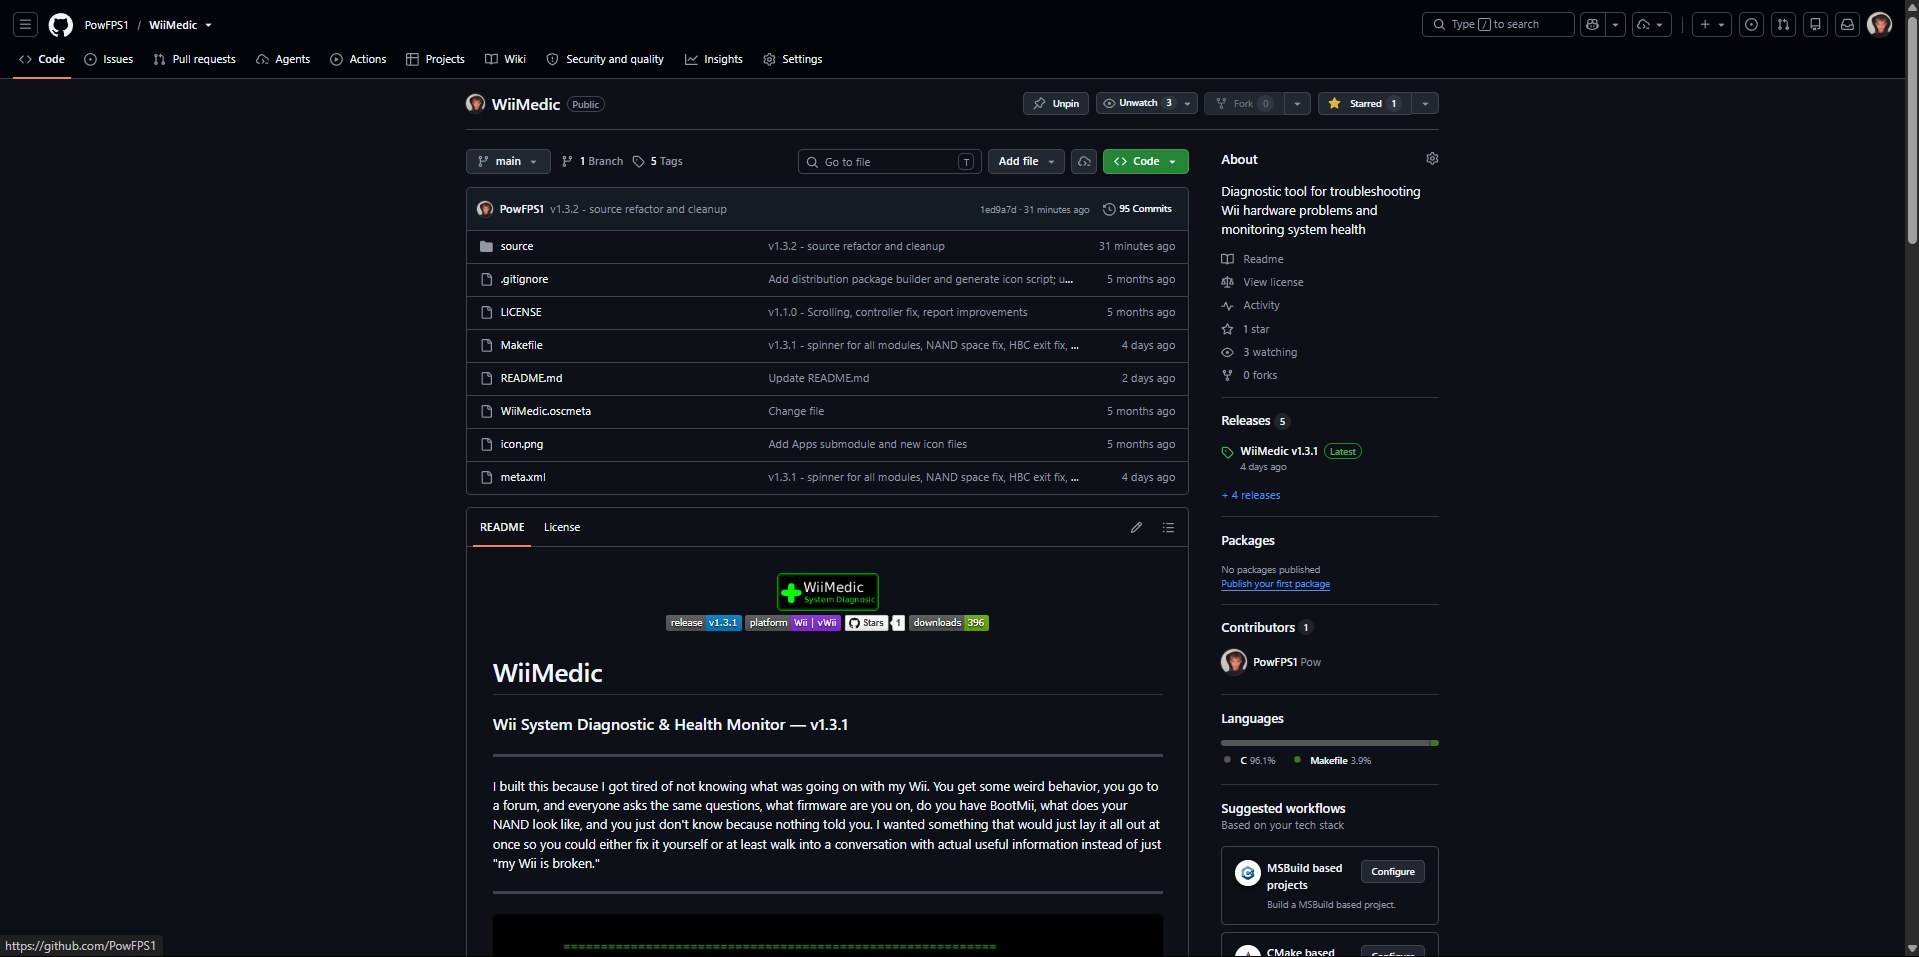
Task: Go to GitHub home via Octocat logo
Action: (x=61, y=25)
